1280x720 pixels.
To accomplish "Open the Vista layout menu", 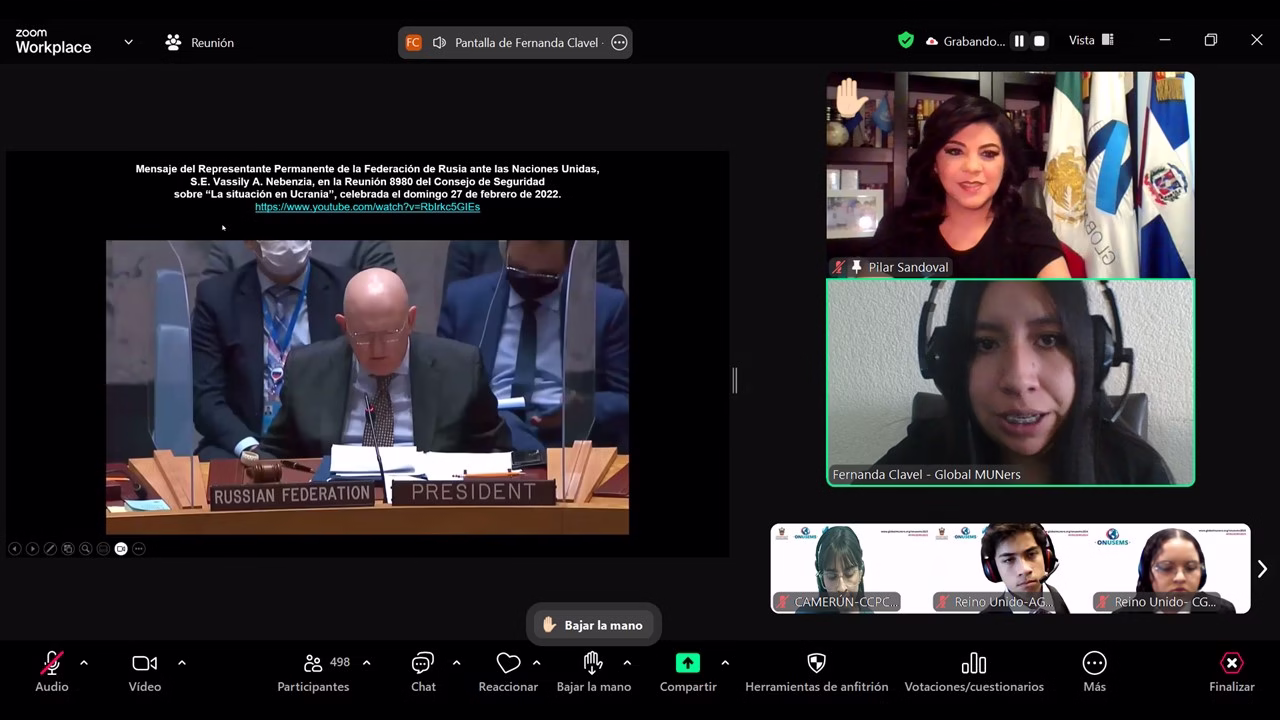I will 1091,41.
